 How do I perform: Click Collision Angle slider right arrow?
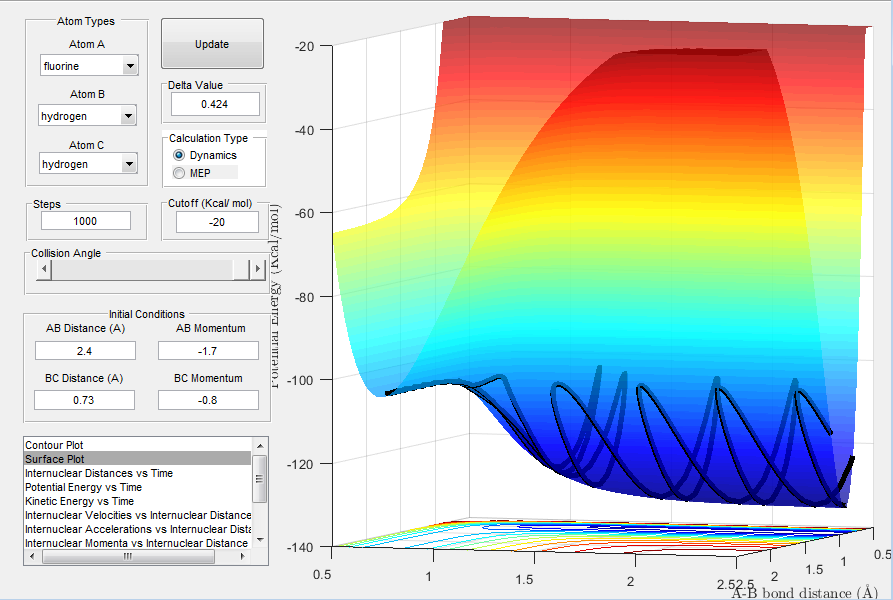click(258, 269)
